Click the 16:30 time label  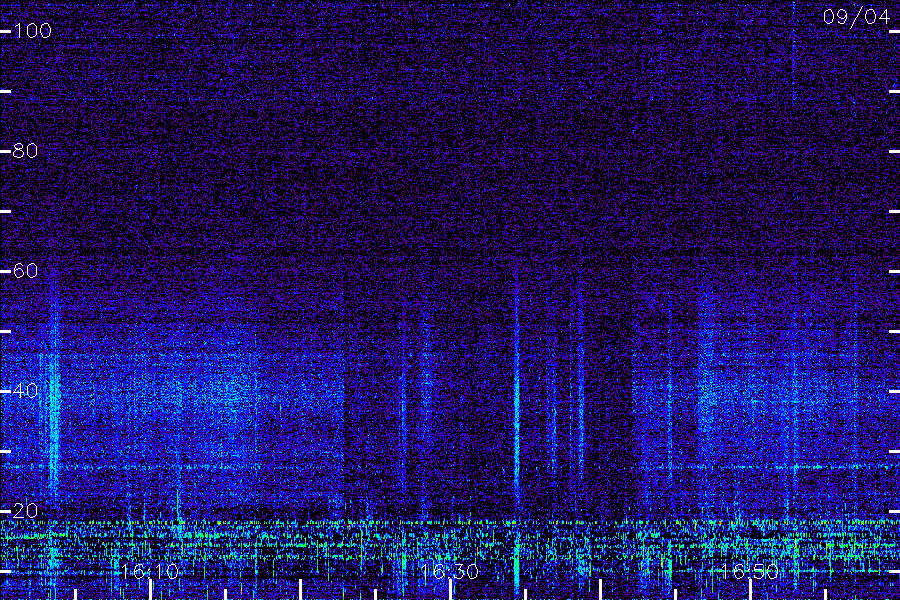449,571
